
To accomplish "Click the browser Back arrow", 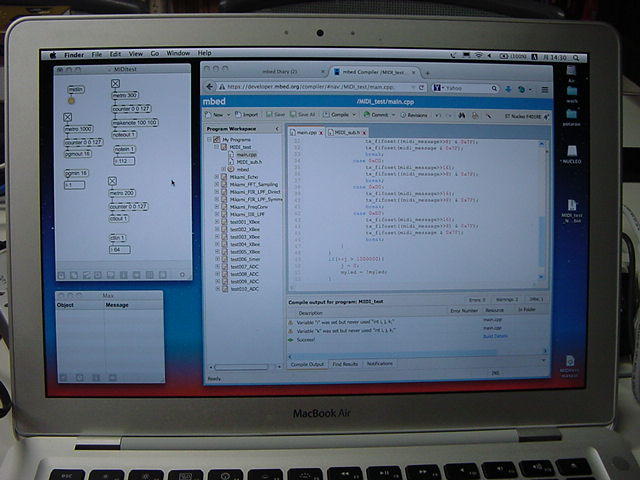I will [x=210, y=87].
